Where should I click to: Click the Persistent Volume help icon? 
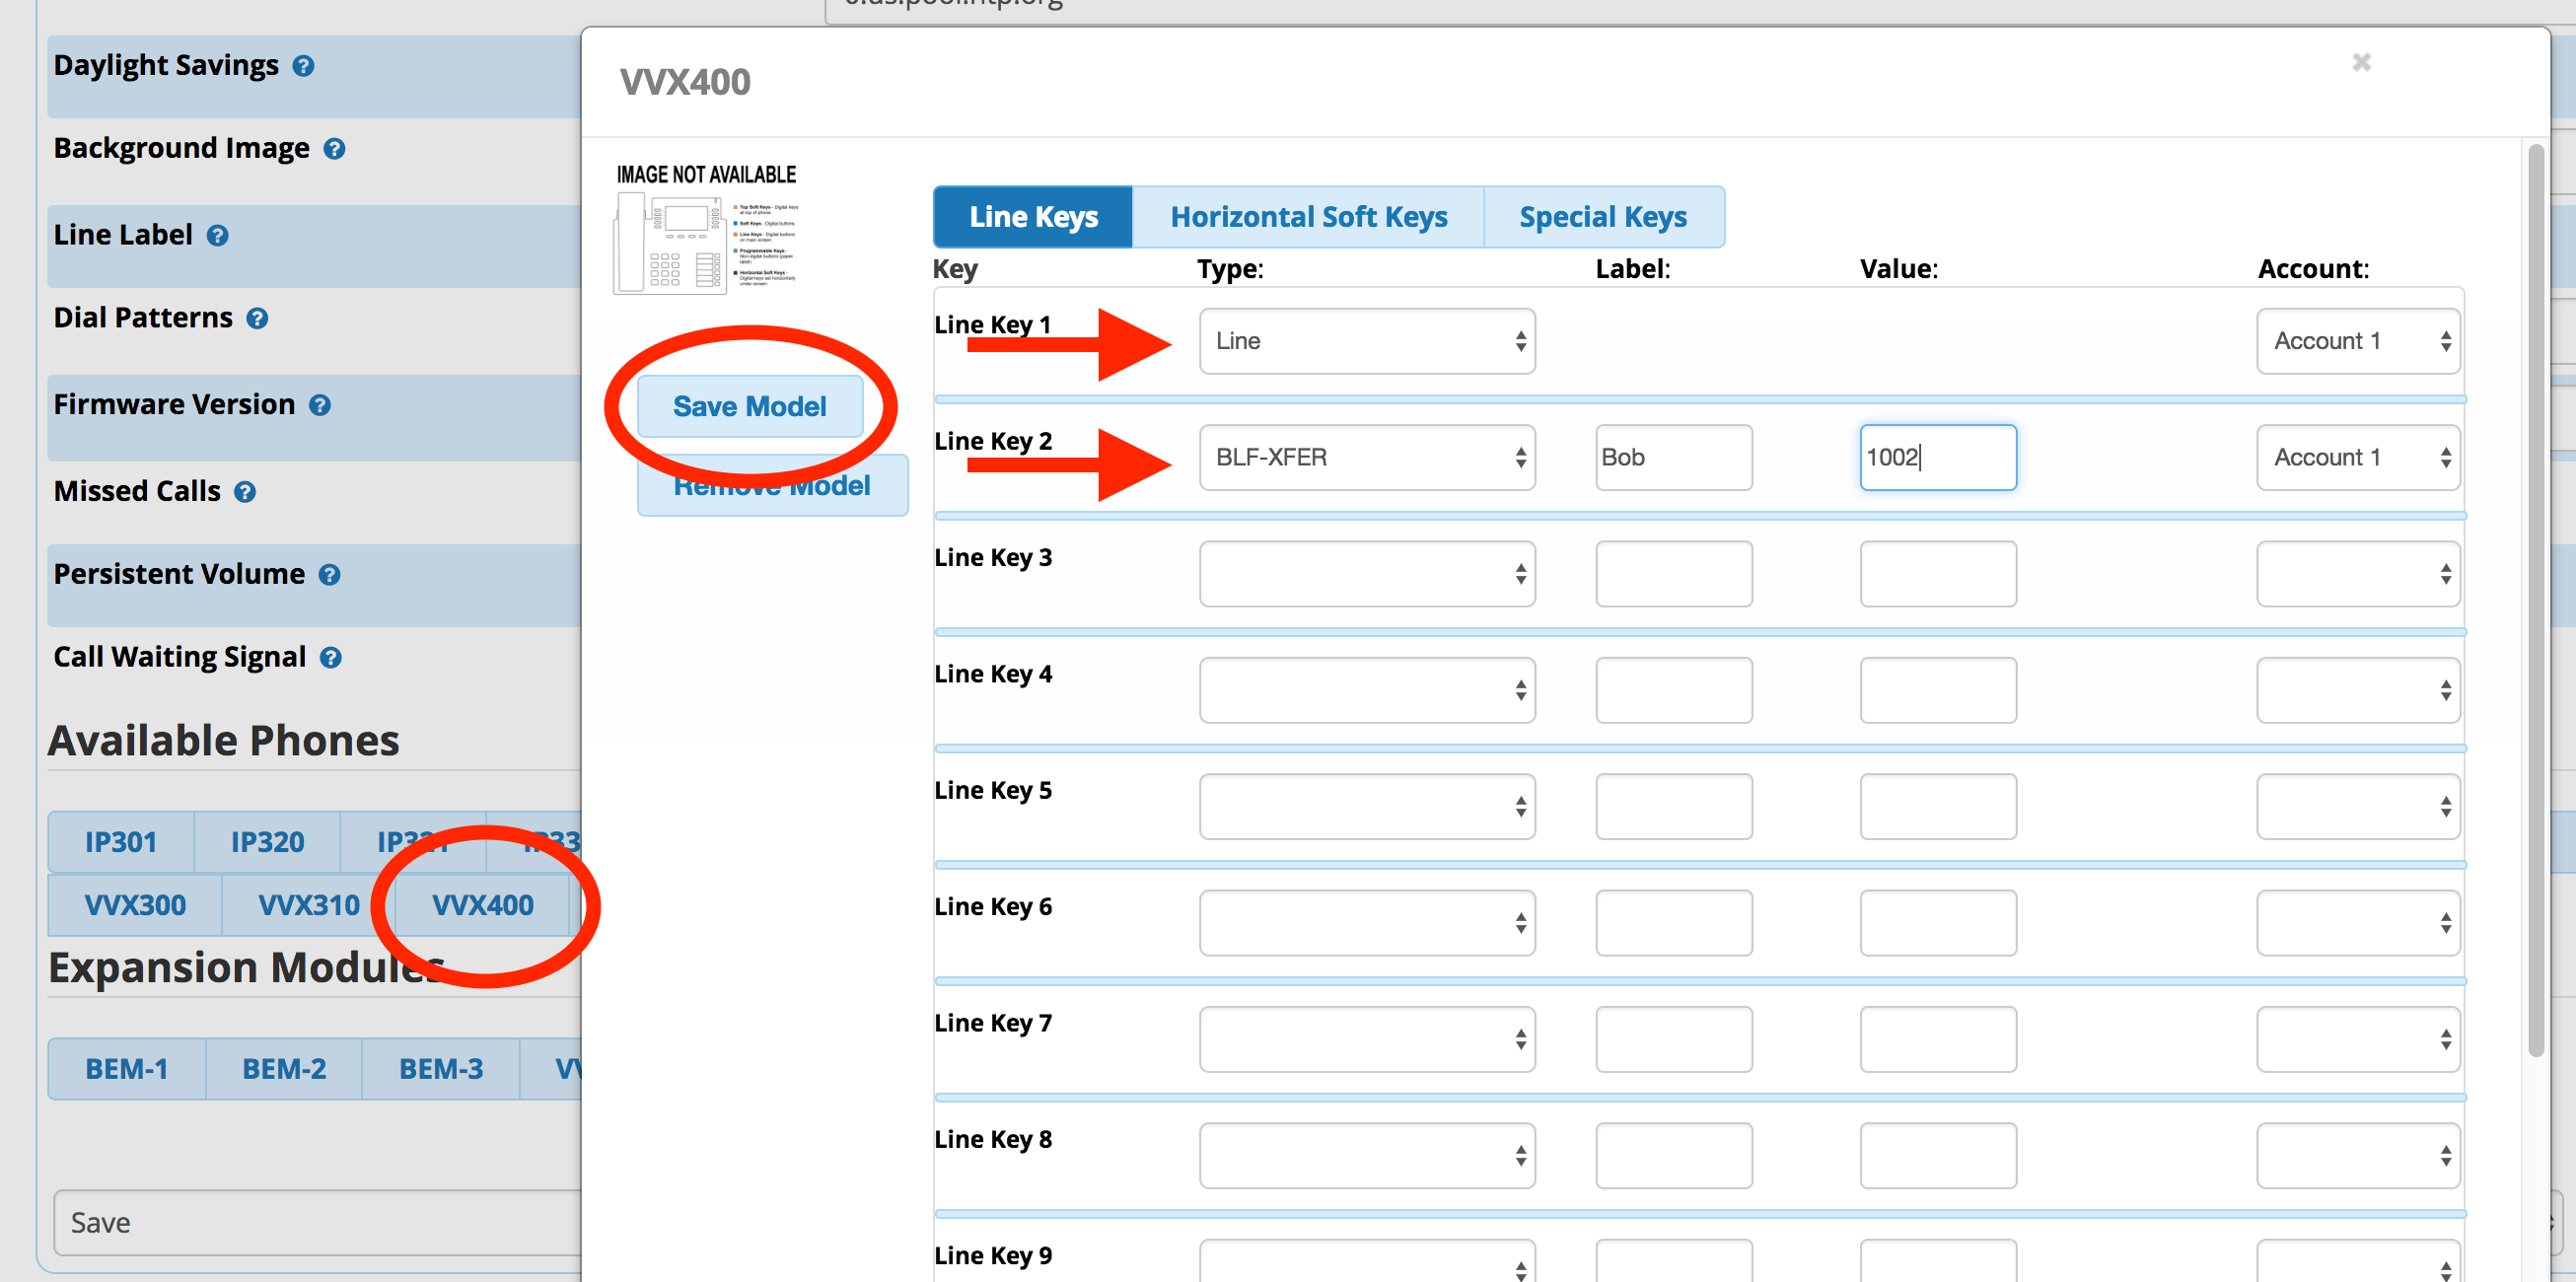coord(329,575)
